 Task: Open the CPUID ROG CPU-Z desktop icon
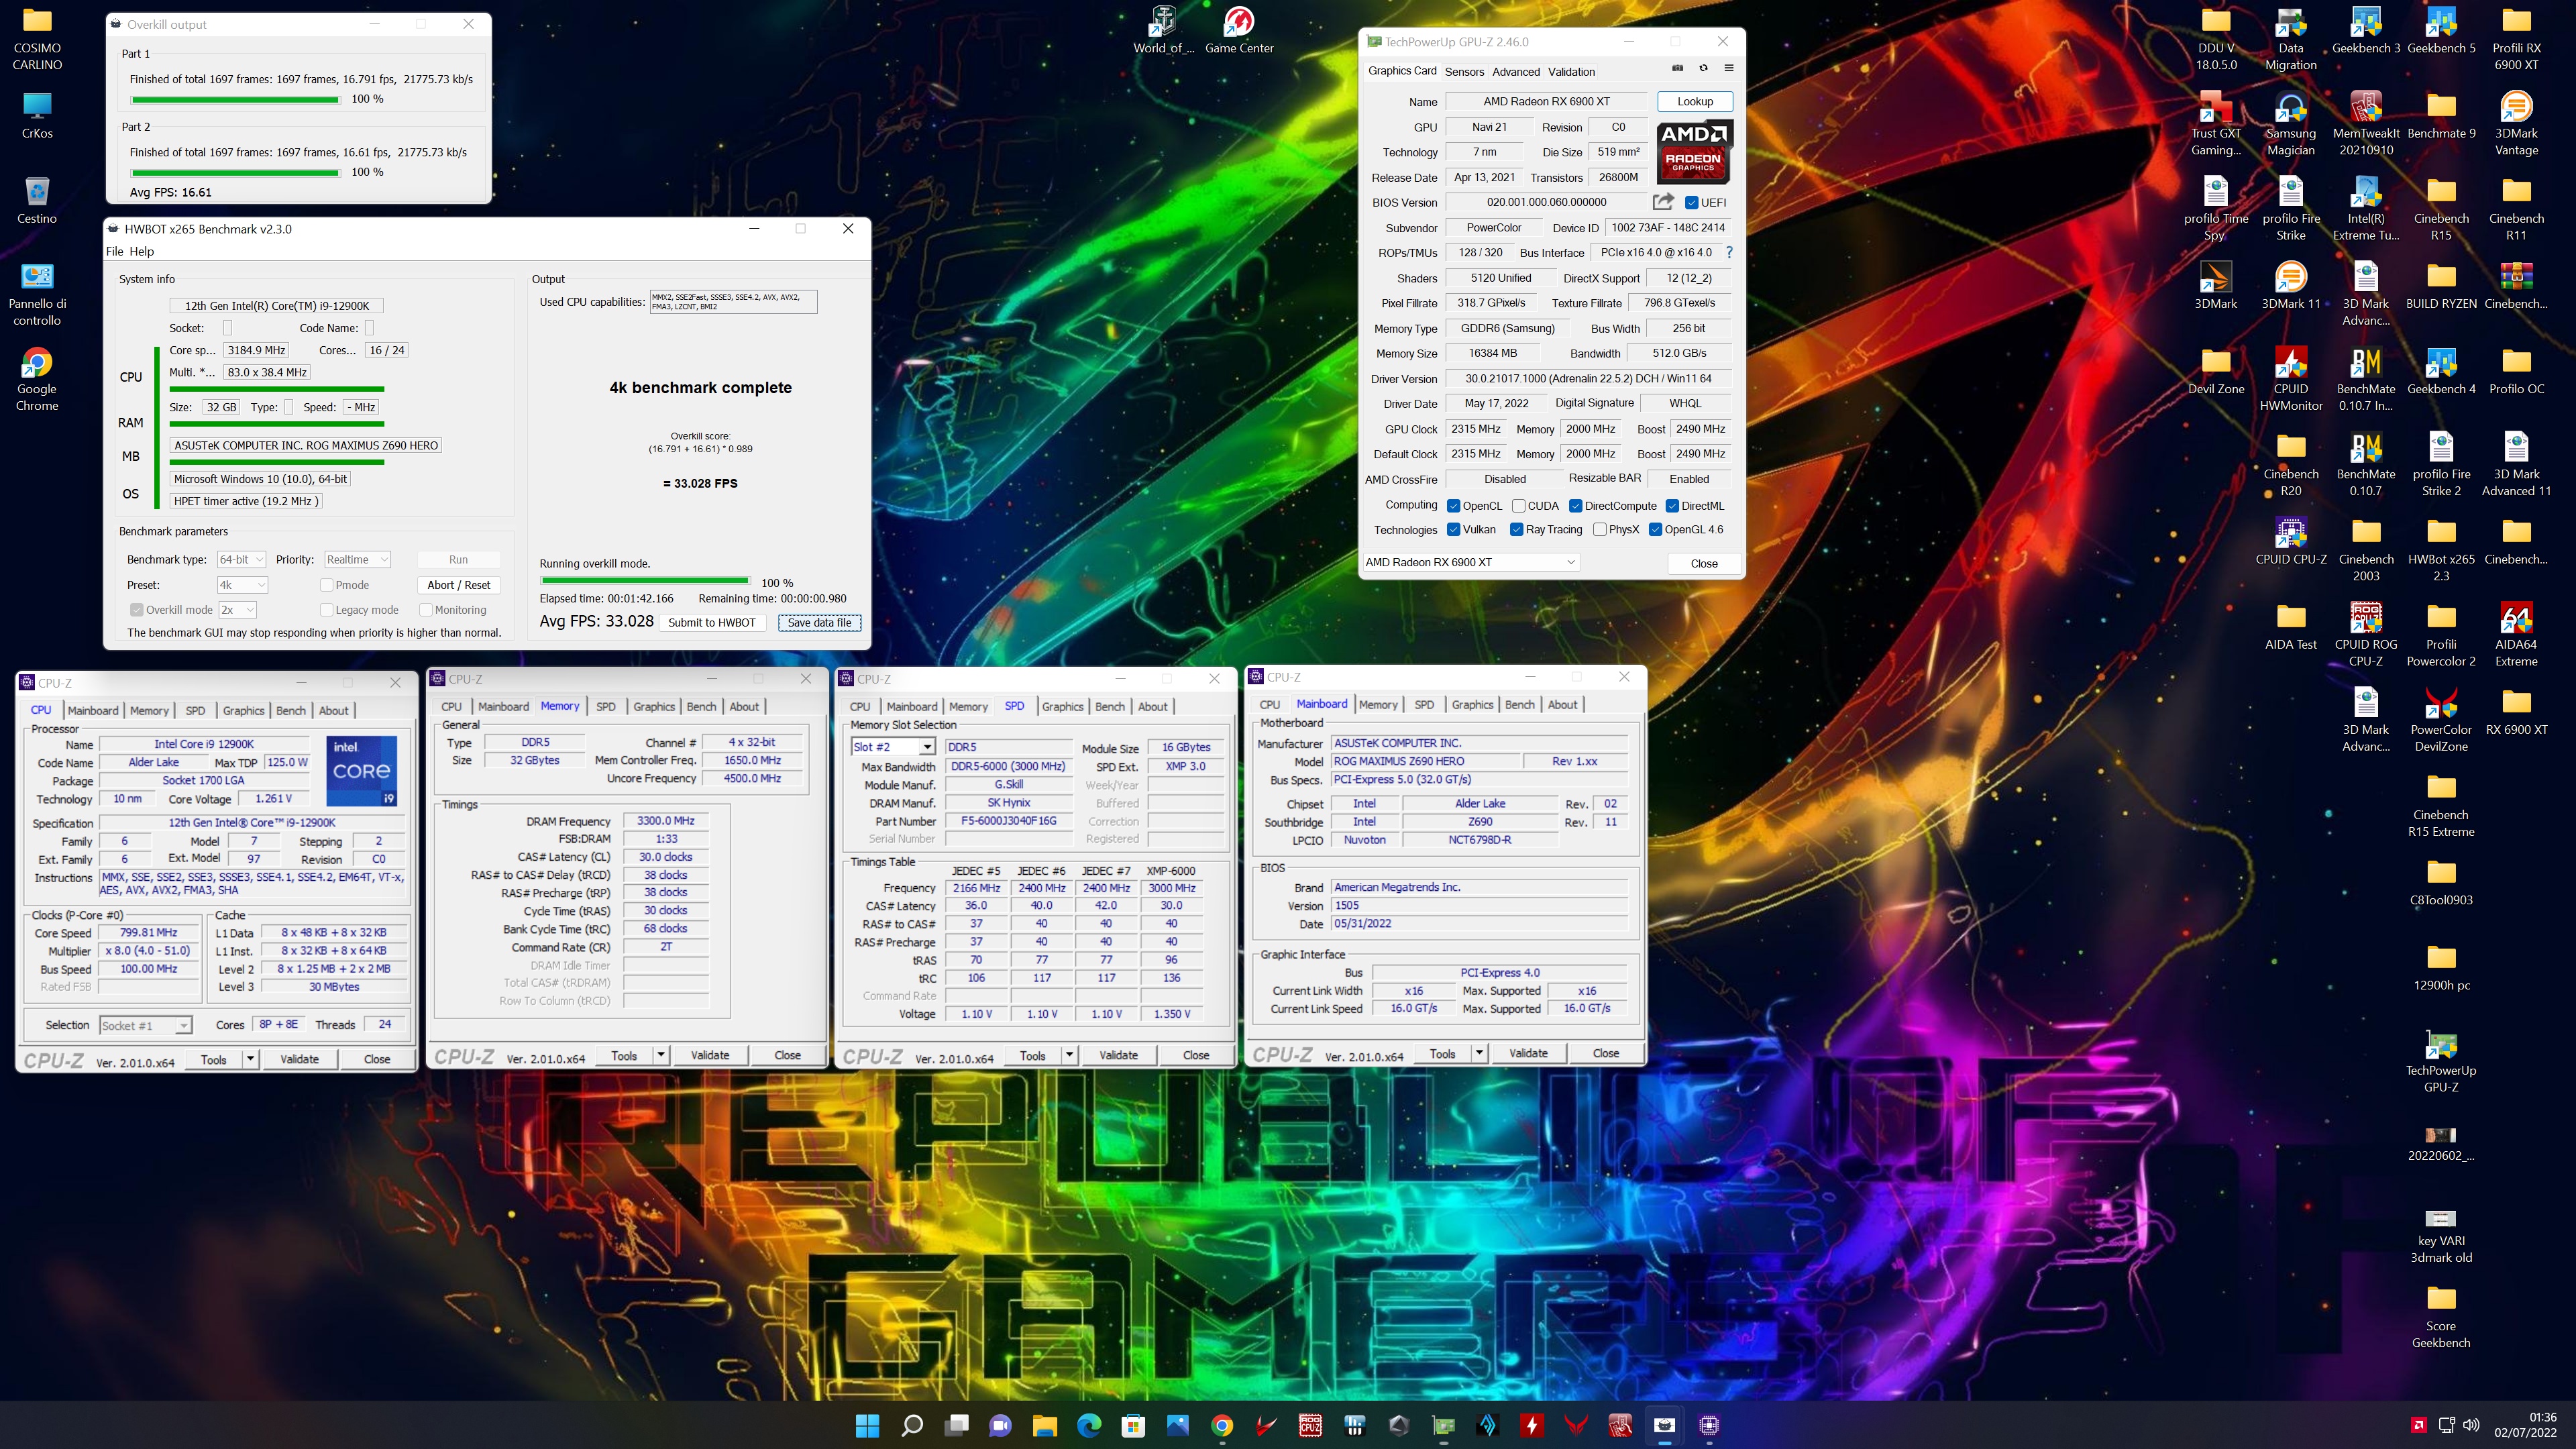point(2365,634)
